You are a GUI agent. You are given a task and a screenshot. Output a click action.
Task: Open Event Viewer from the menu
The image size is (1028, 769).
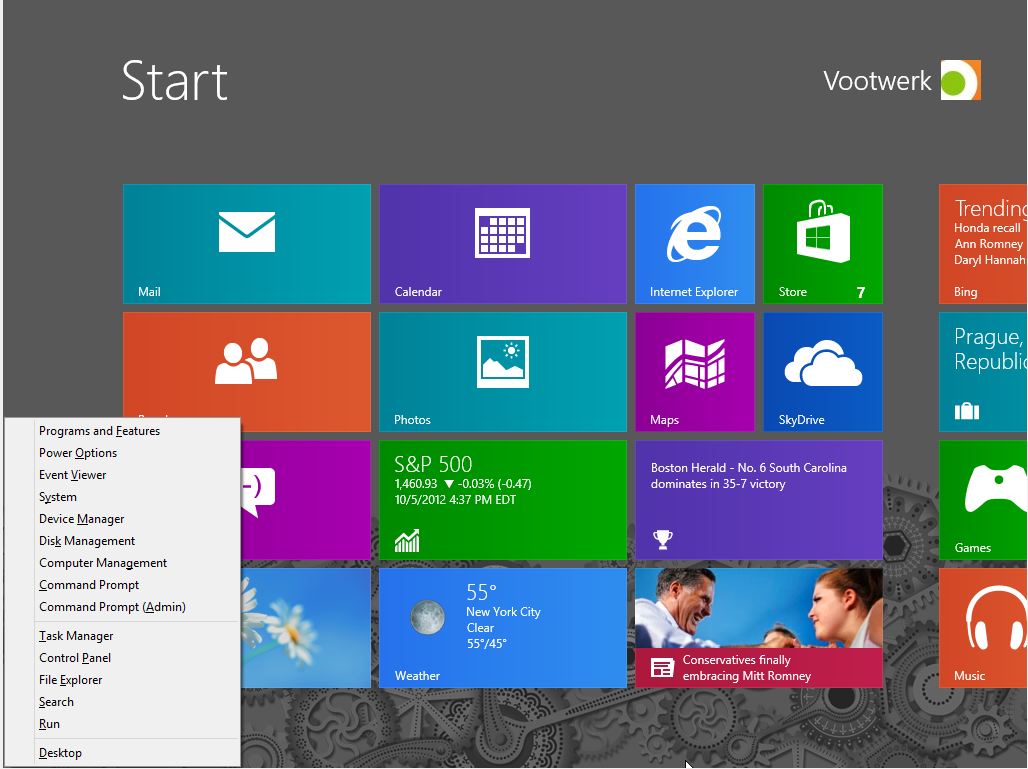click(x=72, y=475)
